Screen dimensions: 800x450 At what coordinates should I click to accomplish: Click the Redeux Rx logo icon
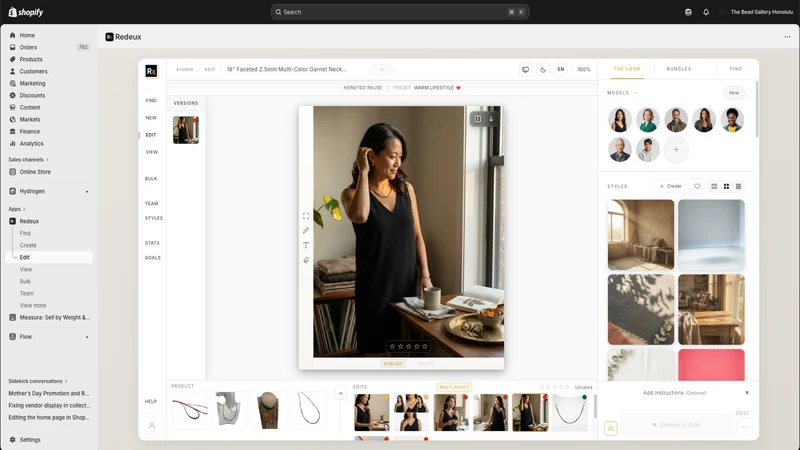click(x=152, y=71)
